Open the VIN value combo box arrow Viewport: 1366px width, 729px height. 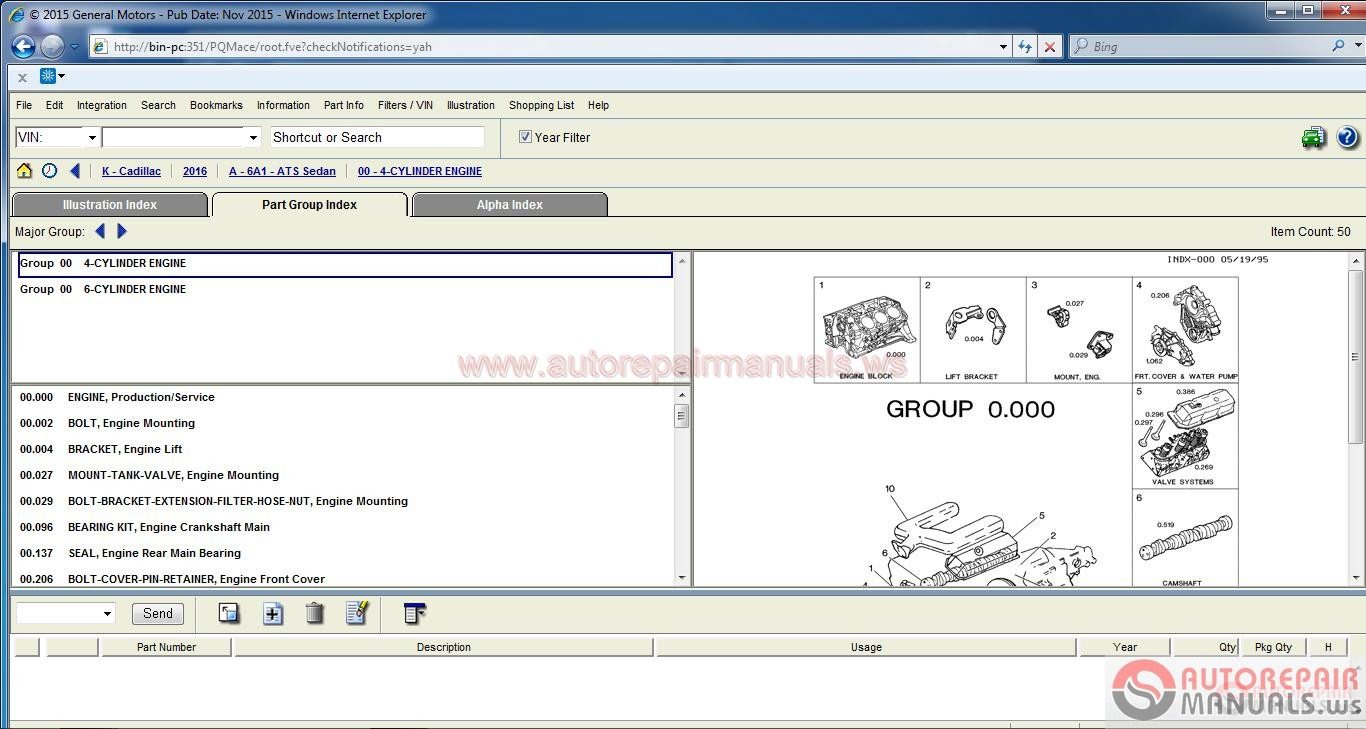[x=253, y=138]
